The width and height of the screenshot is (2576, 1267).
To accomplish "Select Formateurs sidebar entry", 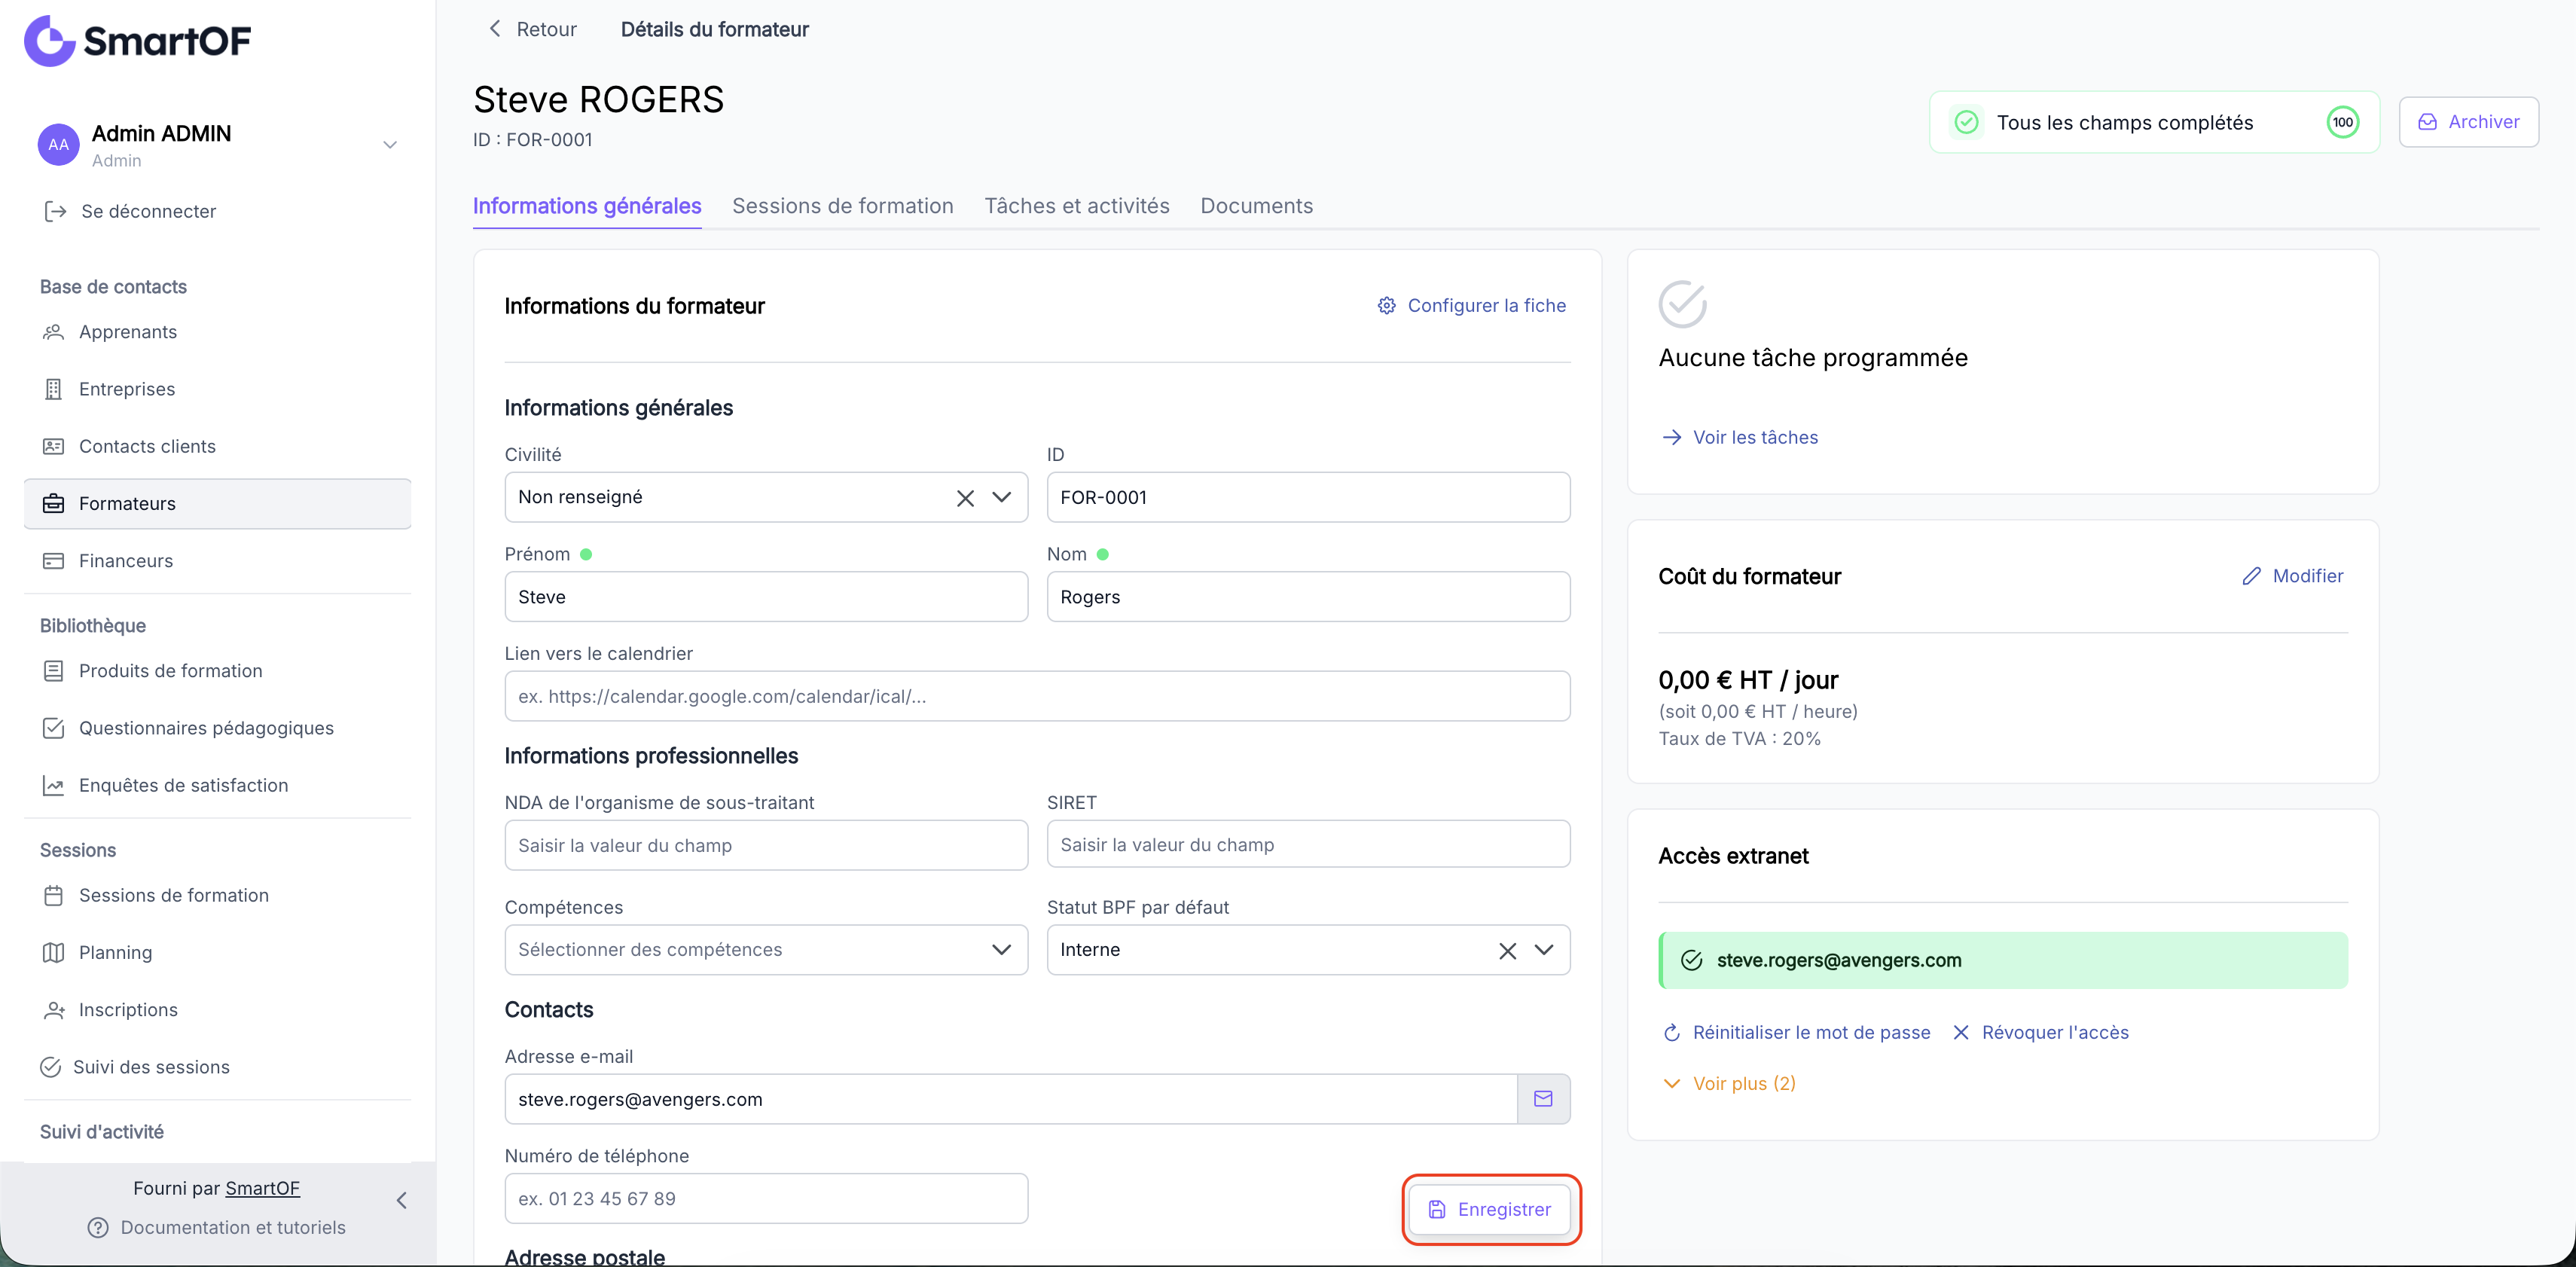I will (217, 503).
